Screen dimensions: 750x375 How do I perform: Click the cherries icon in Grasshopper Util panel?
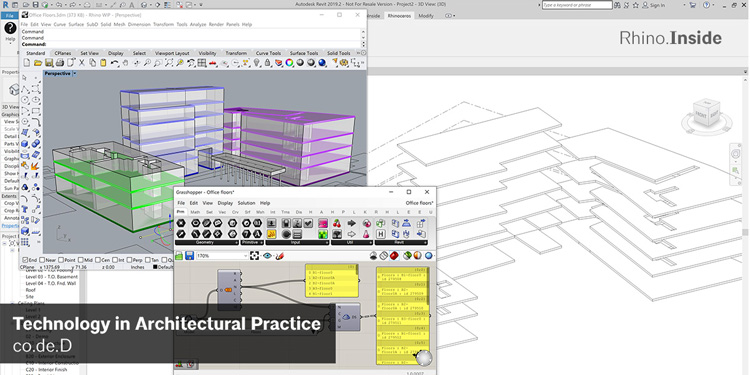pos(337,223)
